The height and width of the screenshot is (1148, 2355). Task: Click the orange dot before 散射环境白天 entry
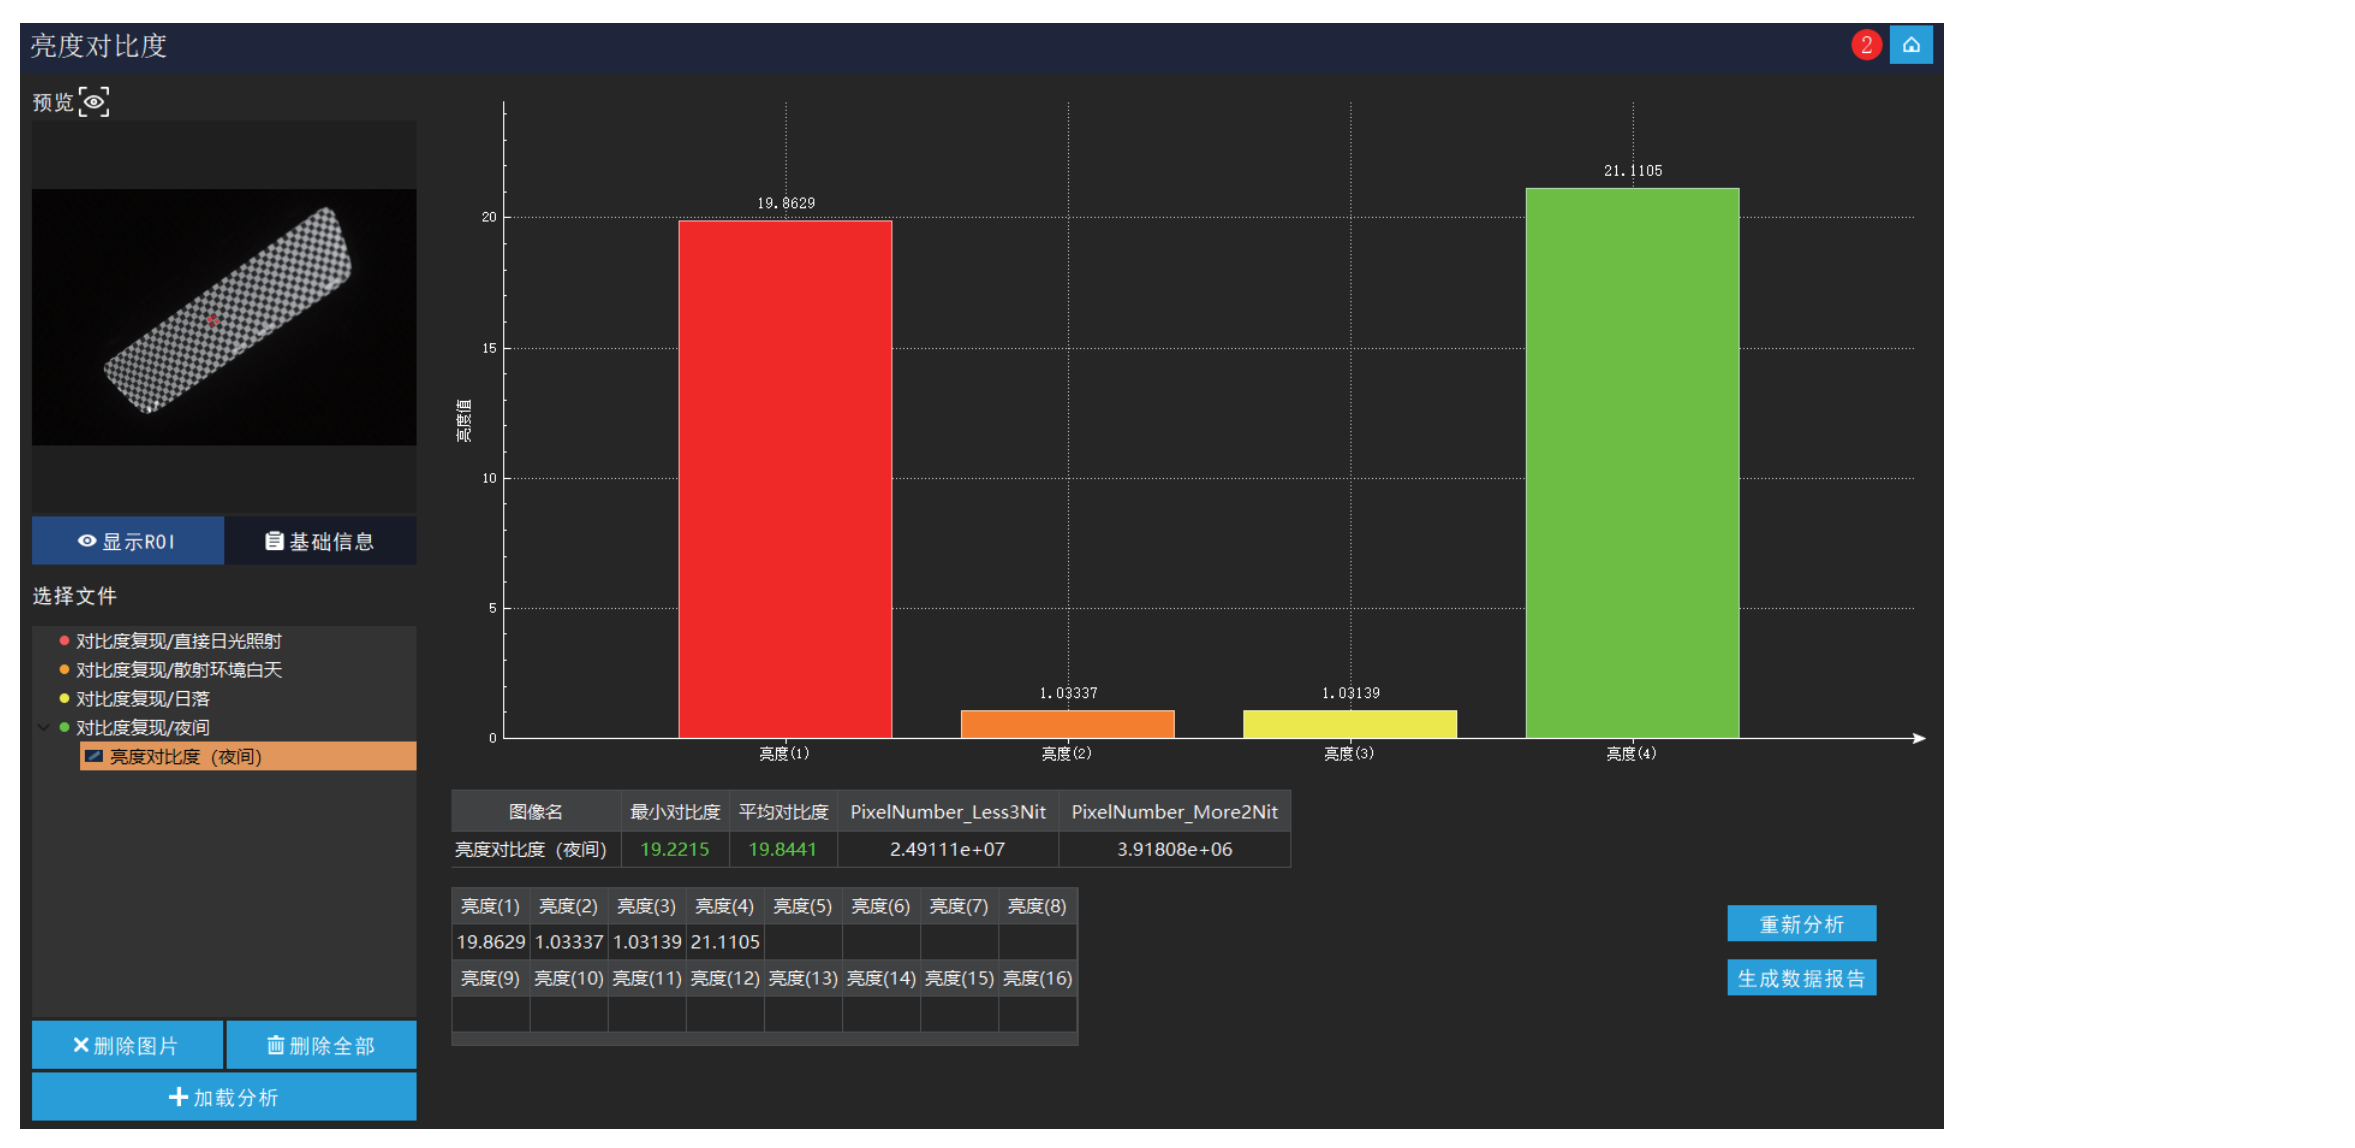[x=64, y=670]
